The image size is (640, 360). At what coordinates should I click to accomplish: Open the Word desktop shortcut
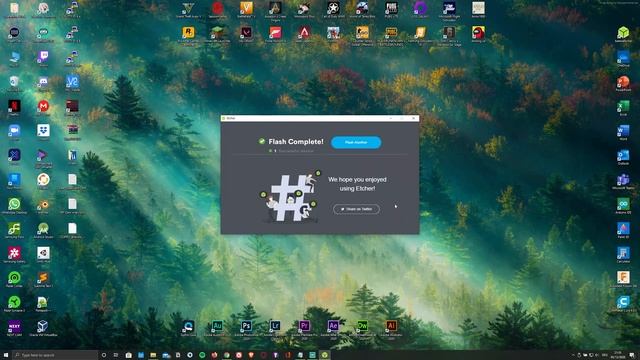pyautogui.click(x=623, y=132)
